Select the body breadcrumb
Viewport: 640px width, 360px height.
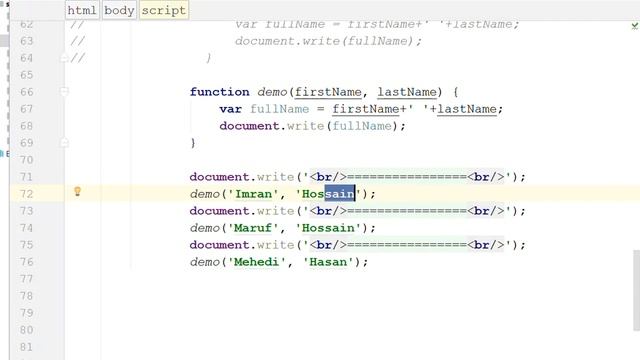coord(119,10)
